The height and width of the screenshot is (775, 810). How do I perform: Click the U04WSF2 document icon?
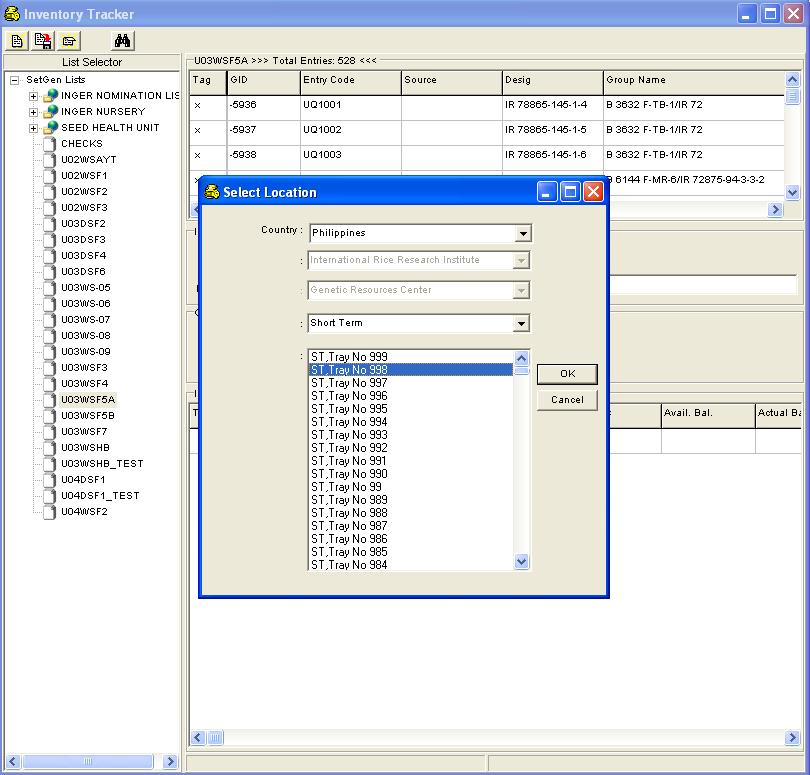tap(50, 512)
